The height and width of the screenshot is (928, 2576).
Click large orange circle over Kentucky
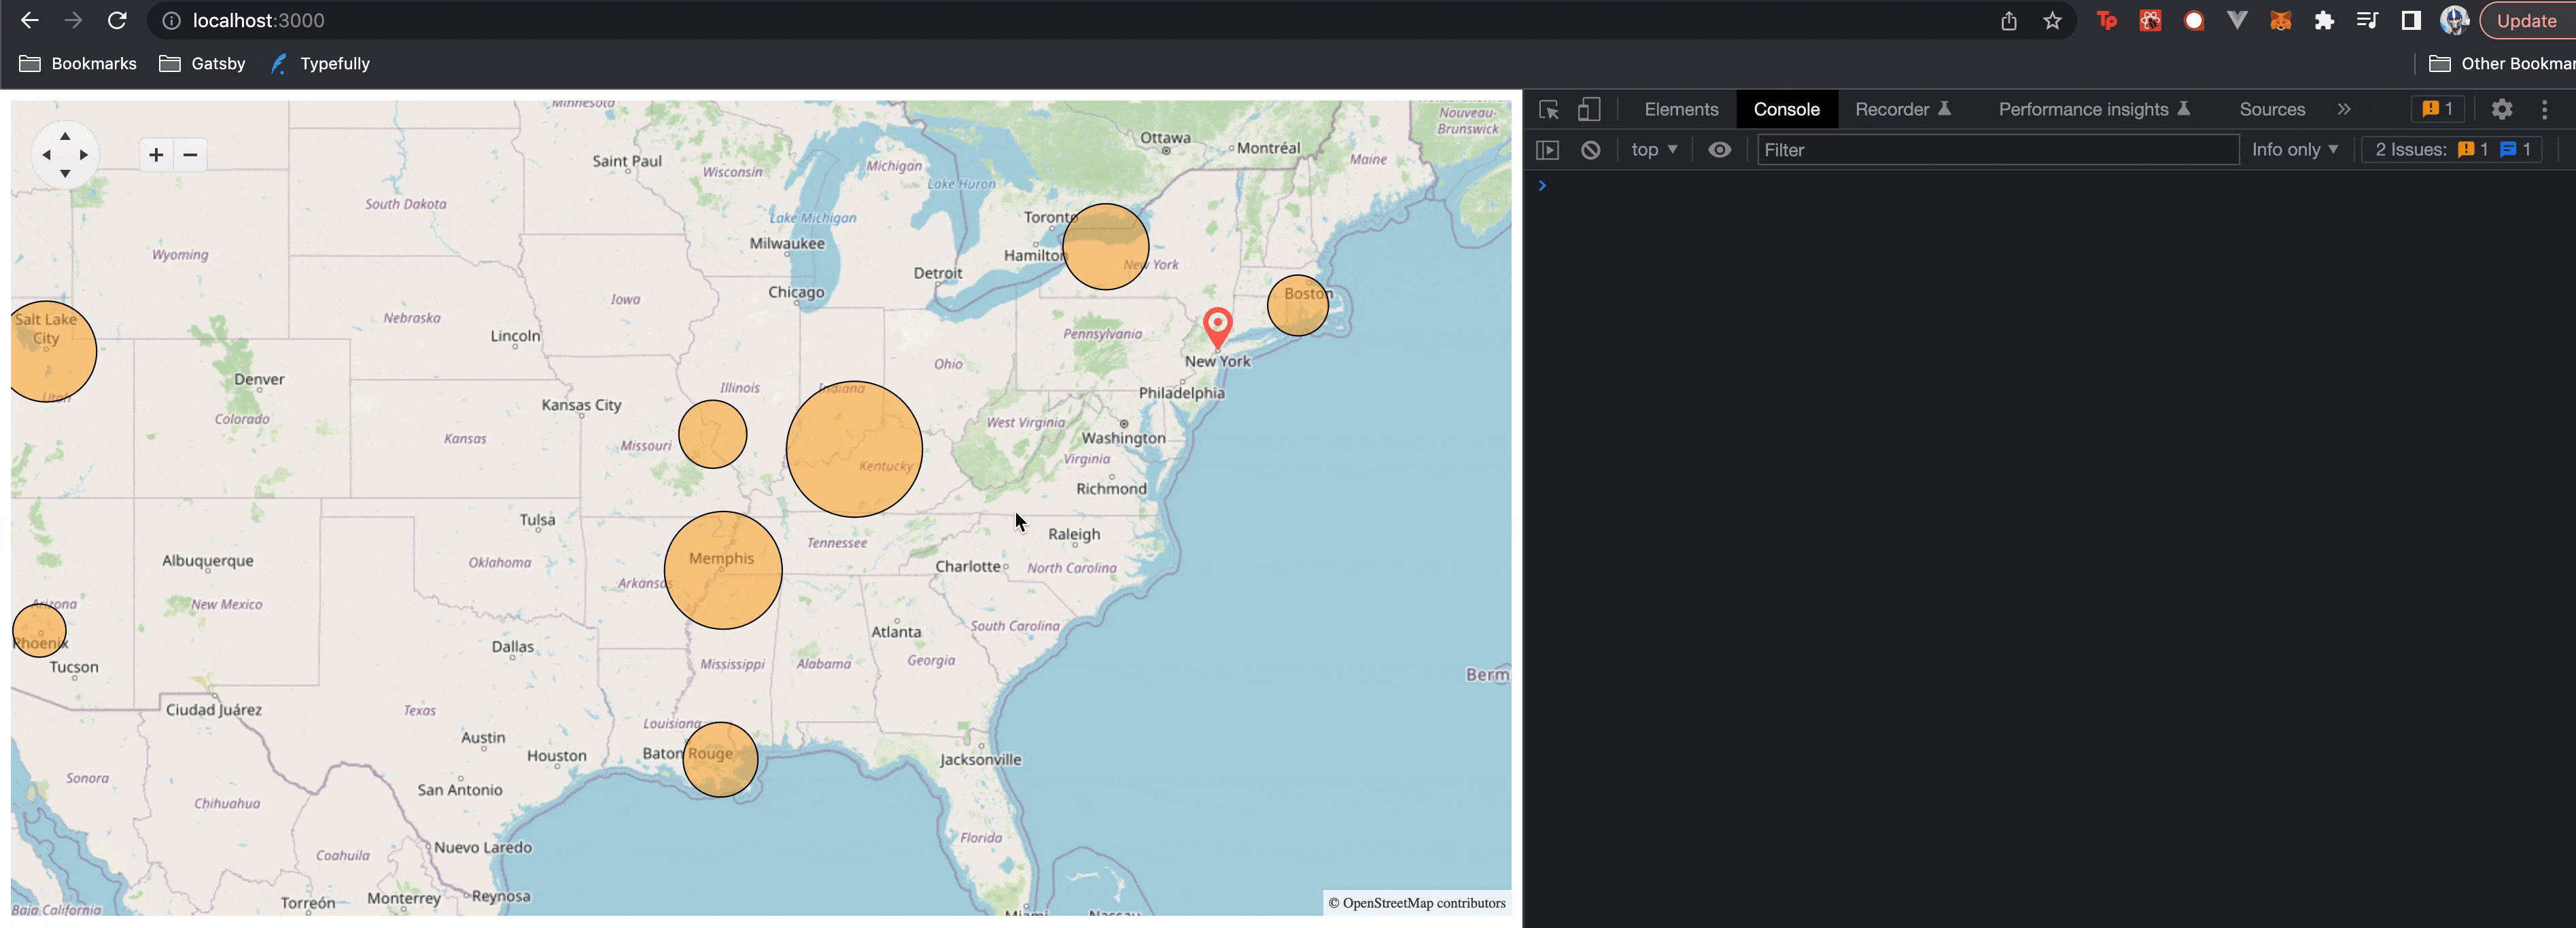point(854,449)
